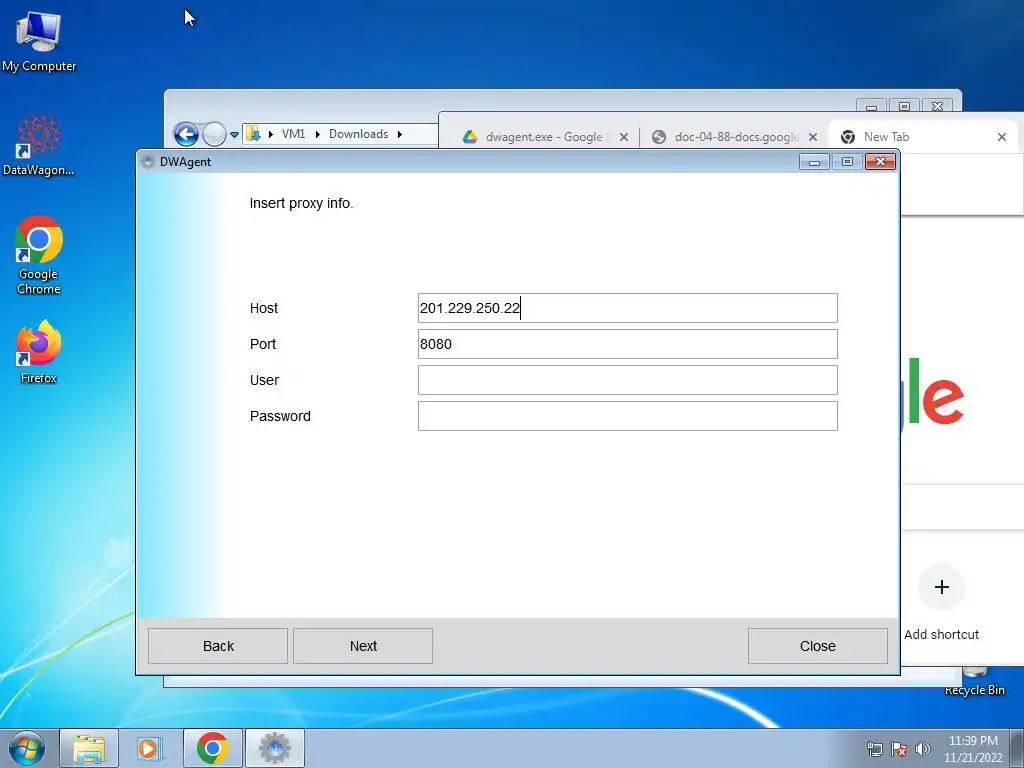The width and height of the screenshot is (1024, 768).
Task: Select the DWAgent gear icon in the taskbar
Action: (275, 748)
